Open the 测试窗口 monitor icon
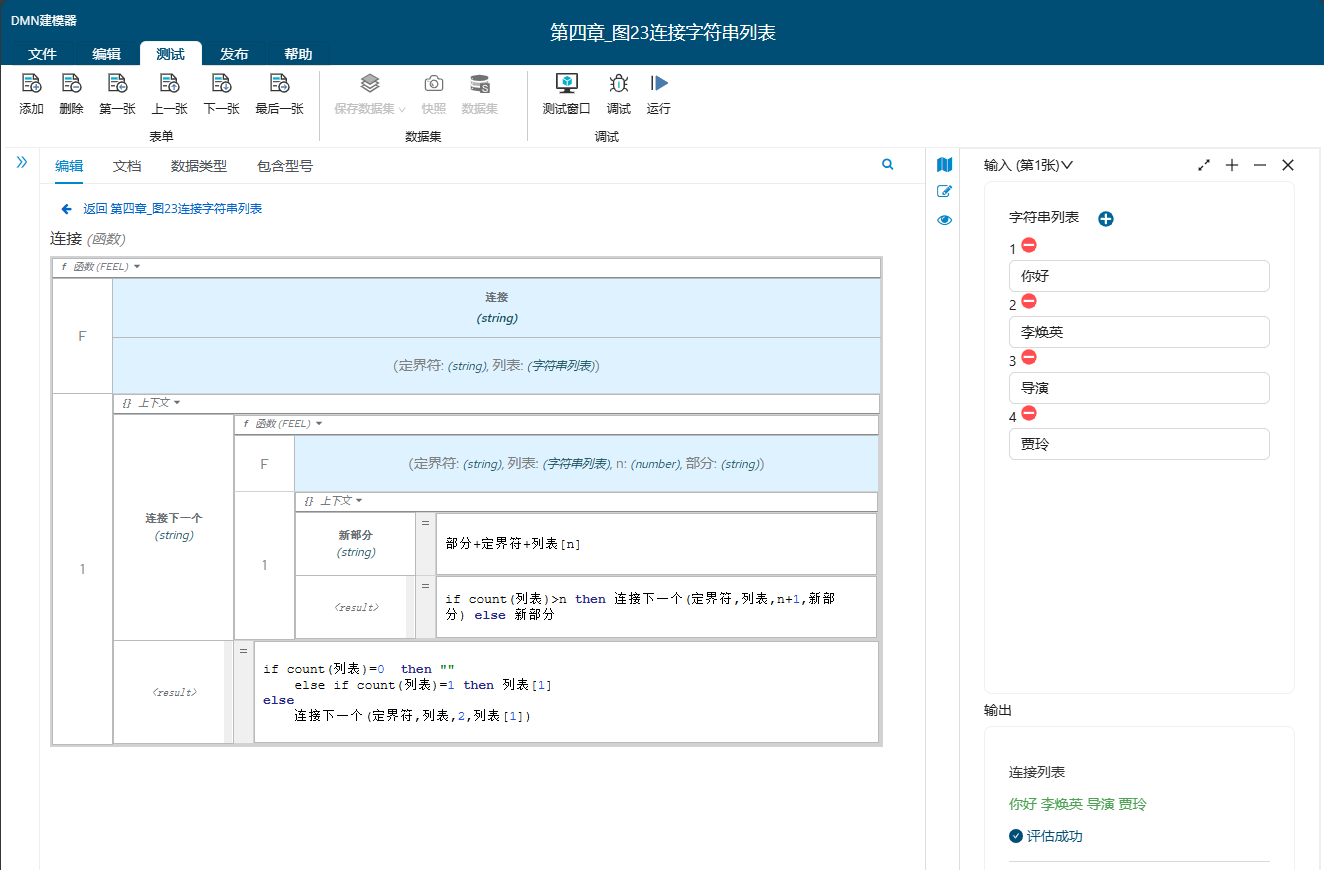The width and height of the screenshot is (1324, 870). point(567,83)
